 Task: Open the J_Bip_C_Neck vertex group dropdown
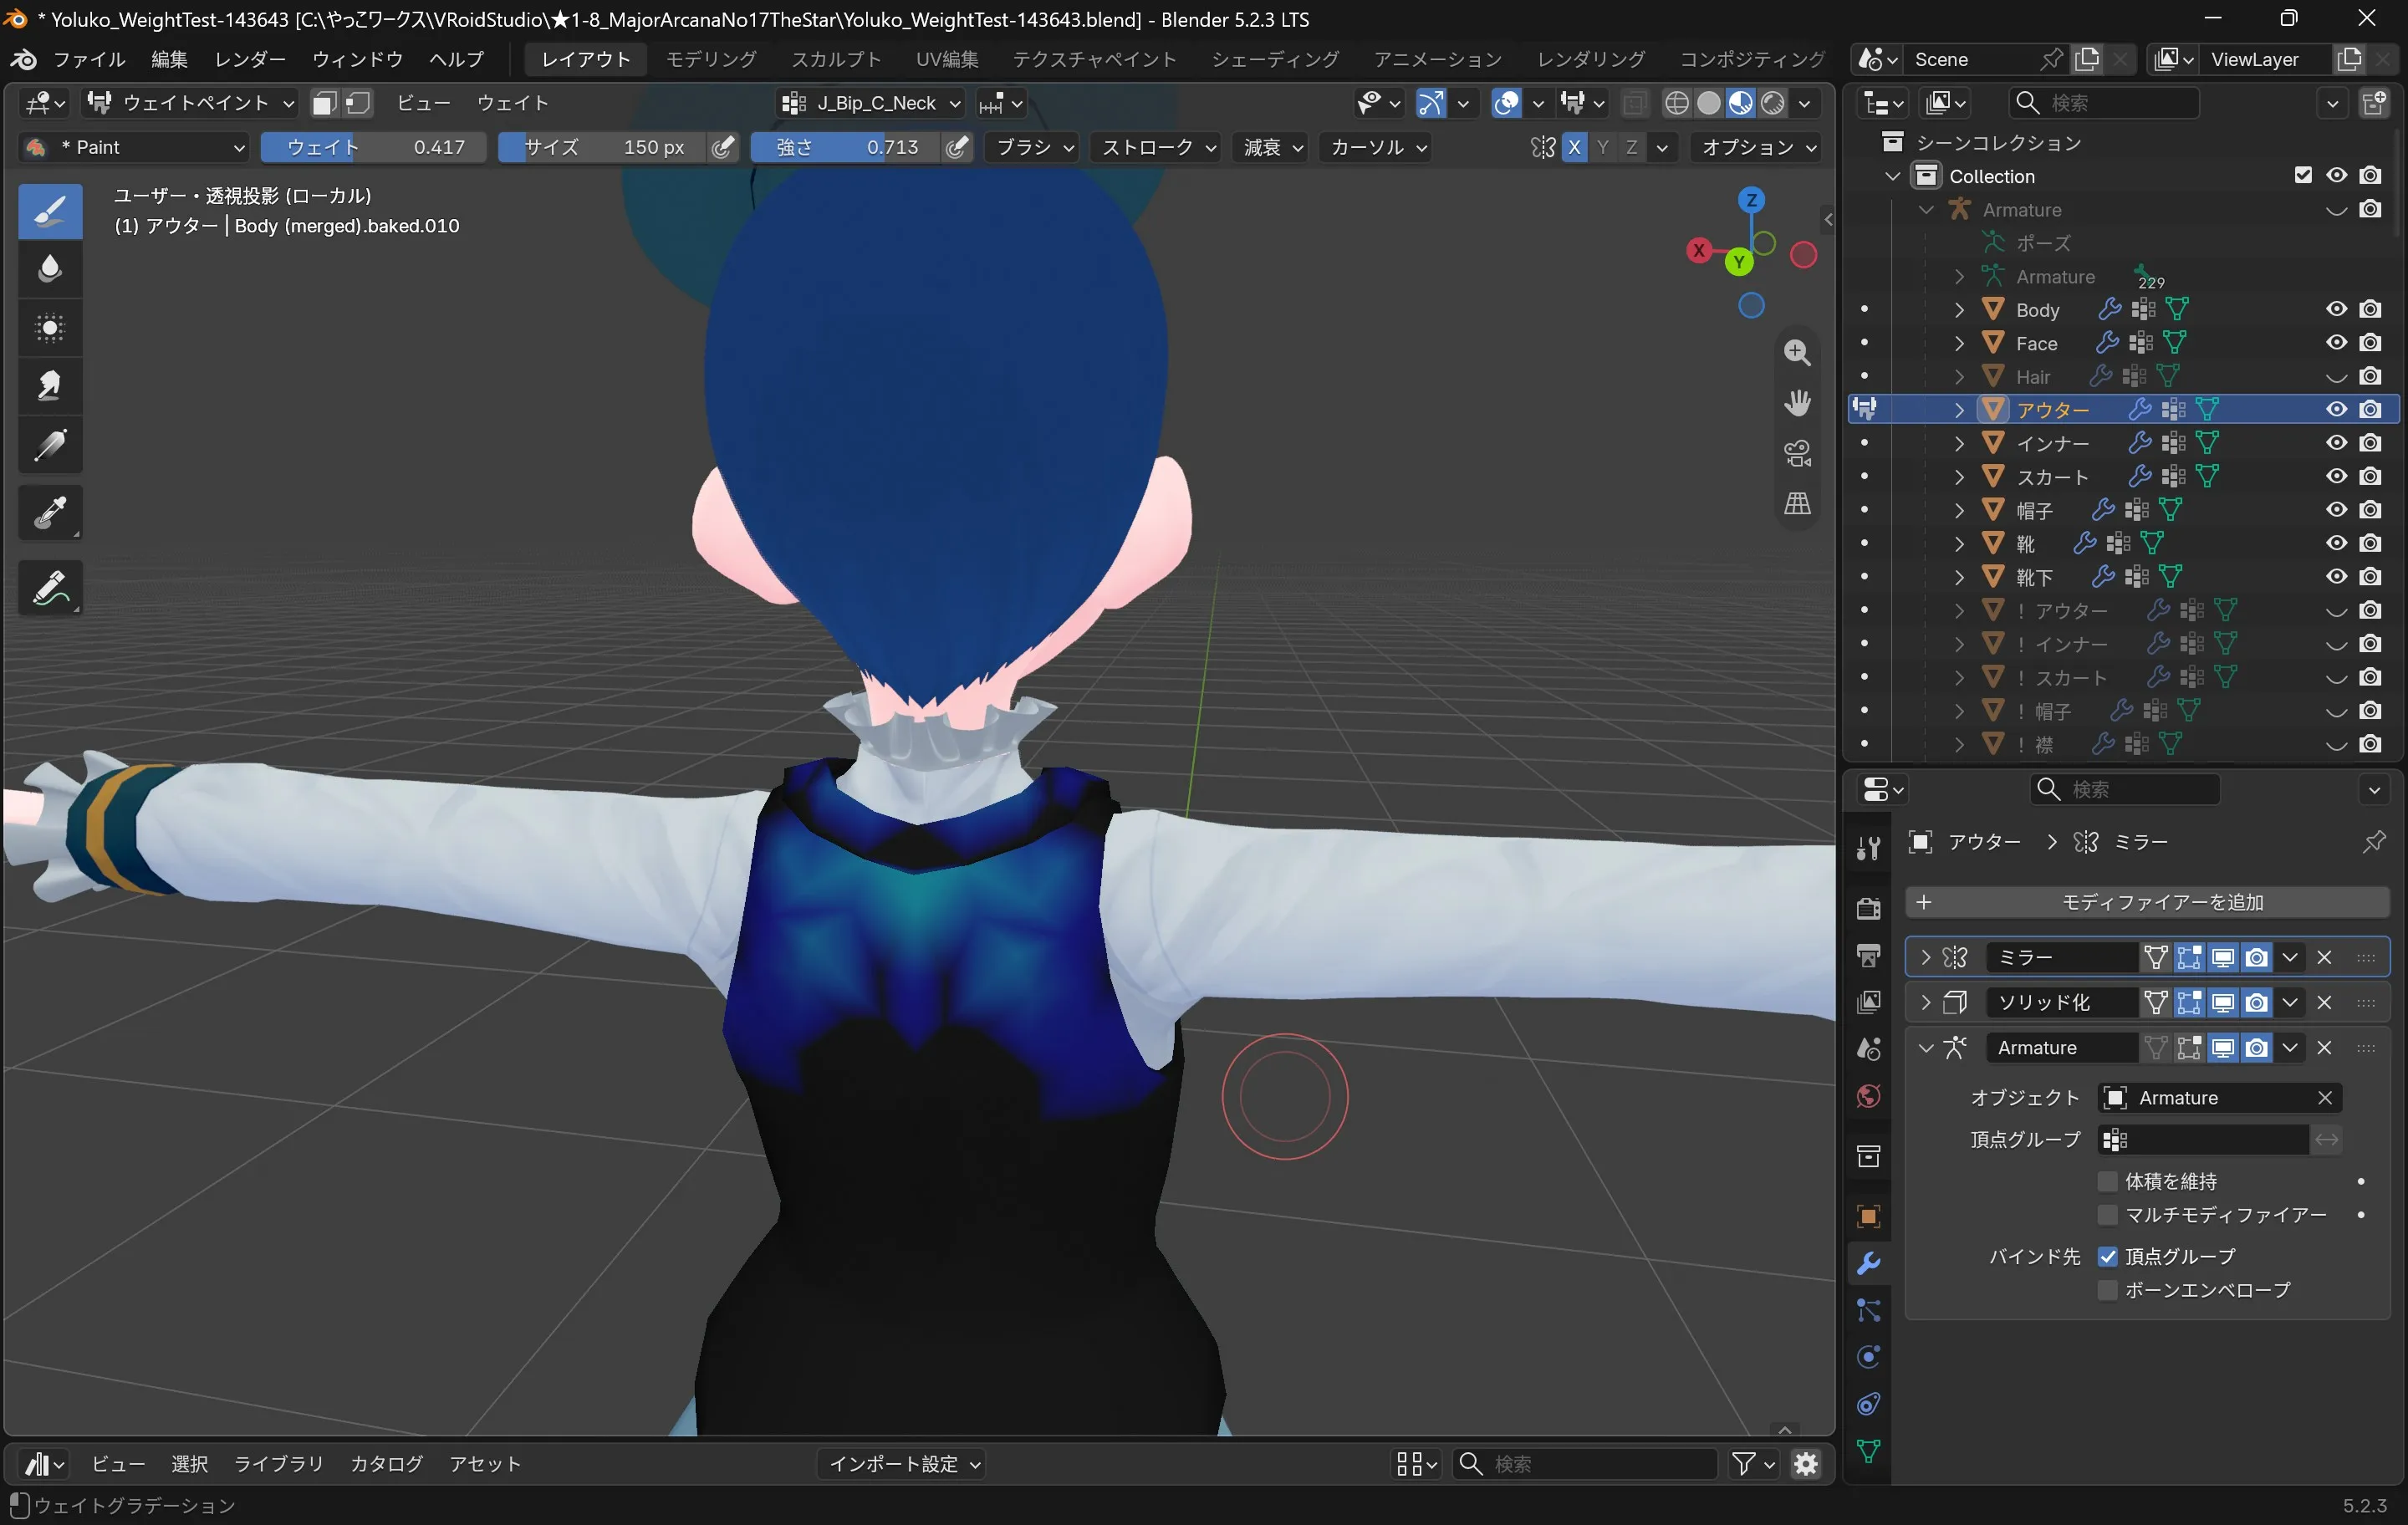coord(872,103)
